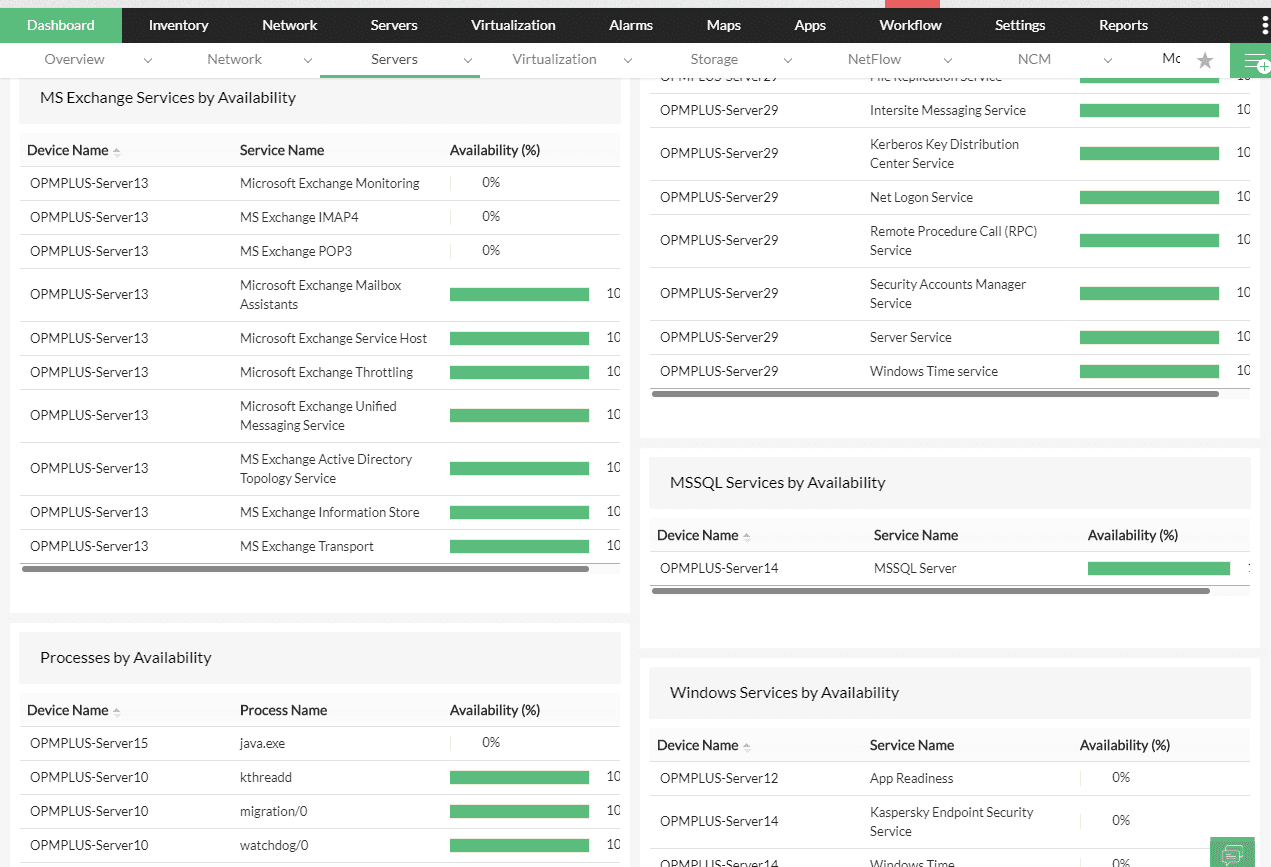Open the three-dot more options menu
This screenshot has height=867, width=1271.
click(1264, 25)
